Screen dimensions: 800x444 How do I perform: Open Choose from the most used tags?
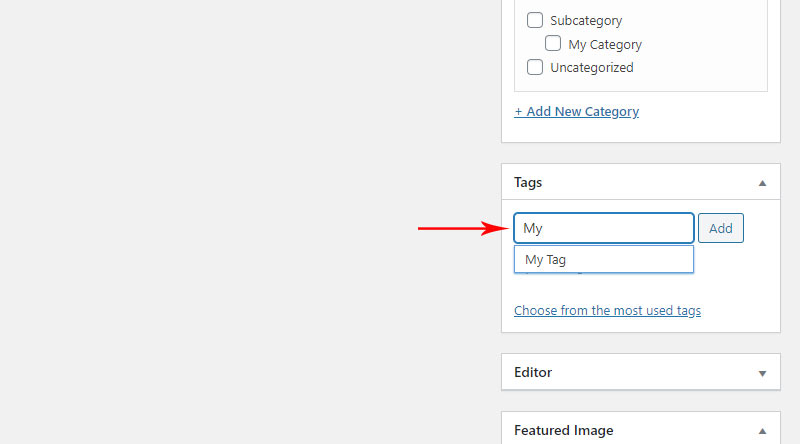tap(607, 310)
